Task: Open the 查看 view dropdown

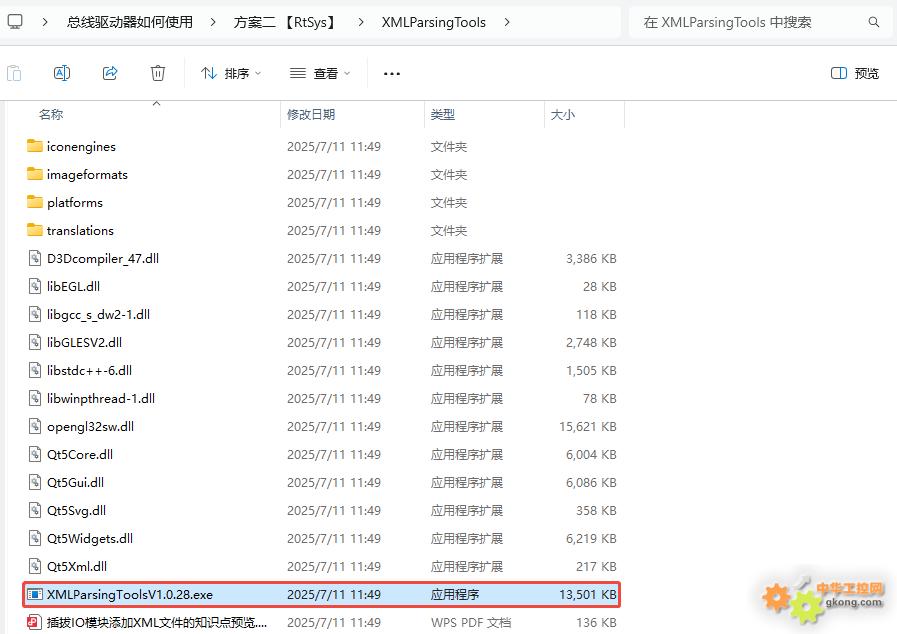Action: 320,73
